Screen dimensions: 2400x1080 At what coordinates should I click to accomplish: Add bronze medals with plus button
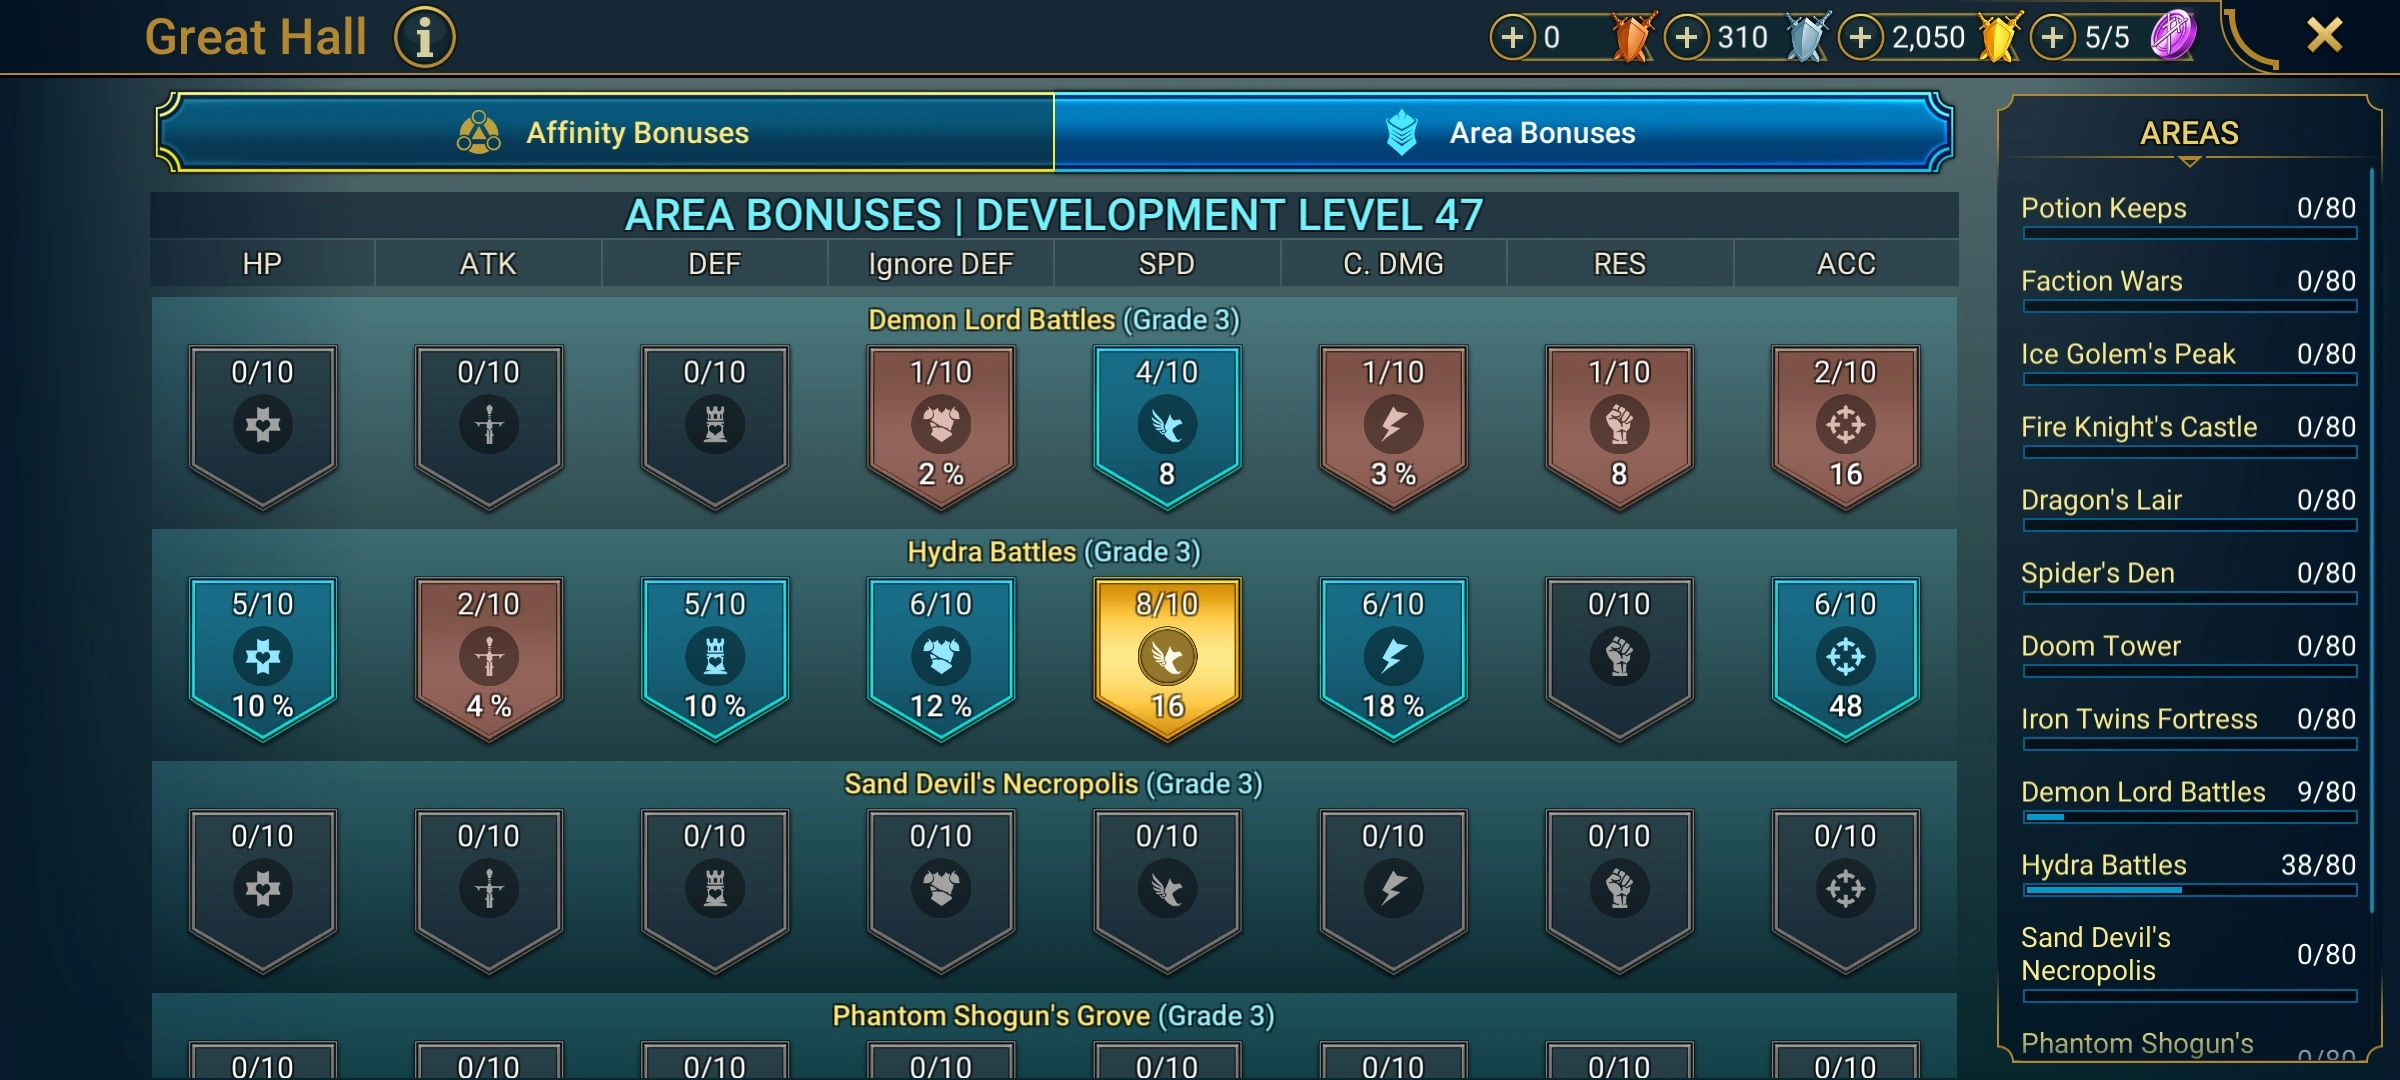[x=1513, y=38]
